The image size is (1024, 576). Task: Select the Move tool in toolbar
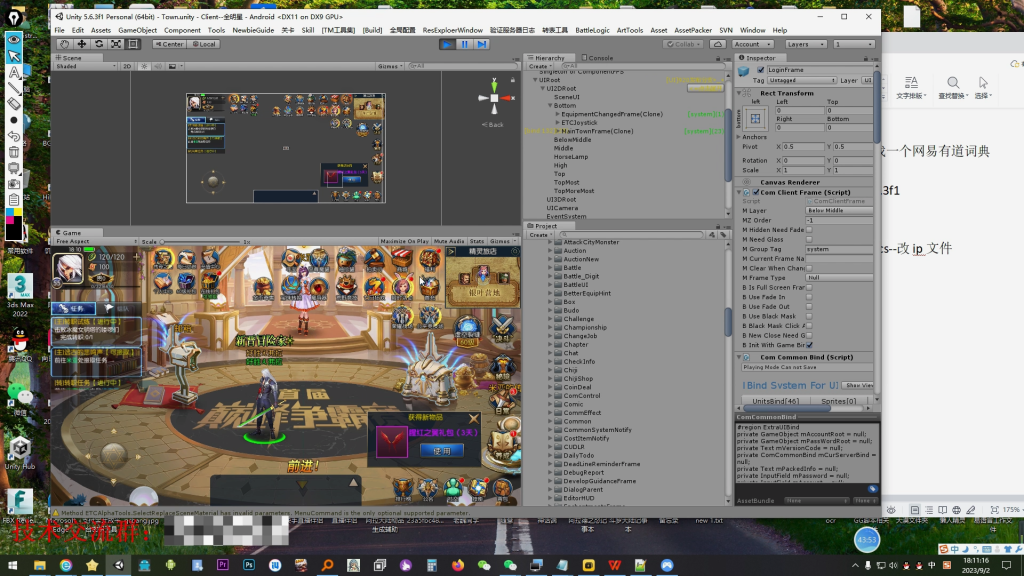(x=82, y=44)
